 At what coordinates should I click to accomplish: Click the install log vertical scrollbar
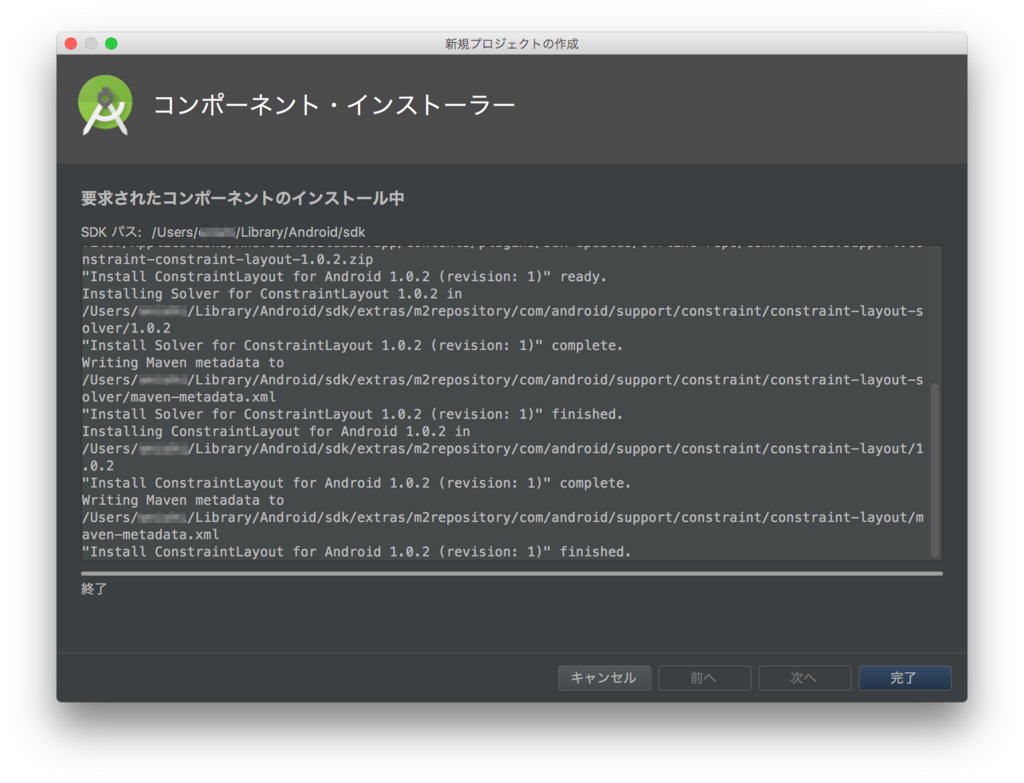click(x=935, y=470)
